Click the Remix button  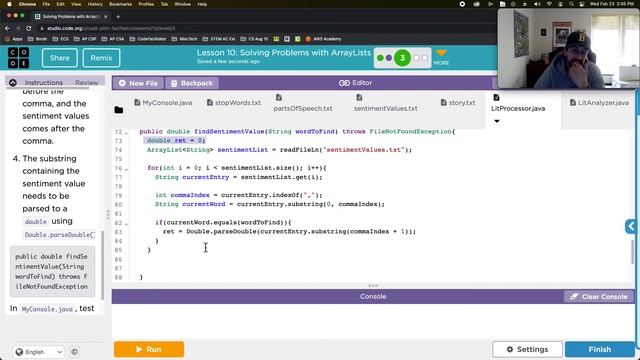(101, 58)
